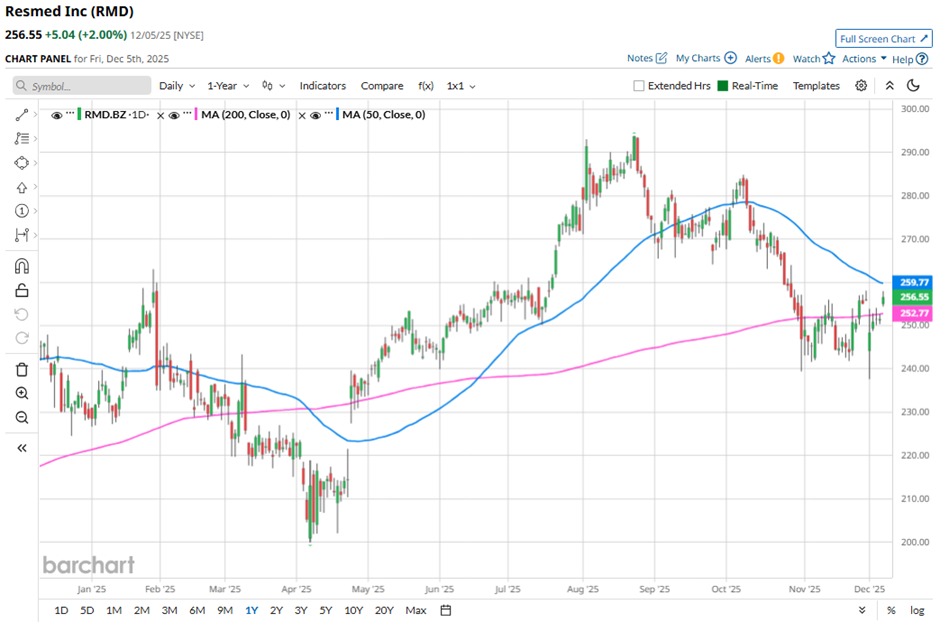Delete drawings with trash icon
Viewport: 940px width, 623px height.
coord(22,369)
